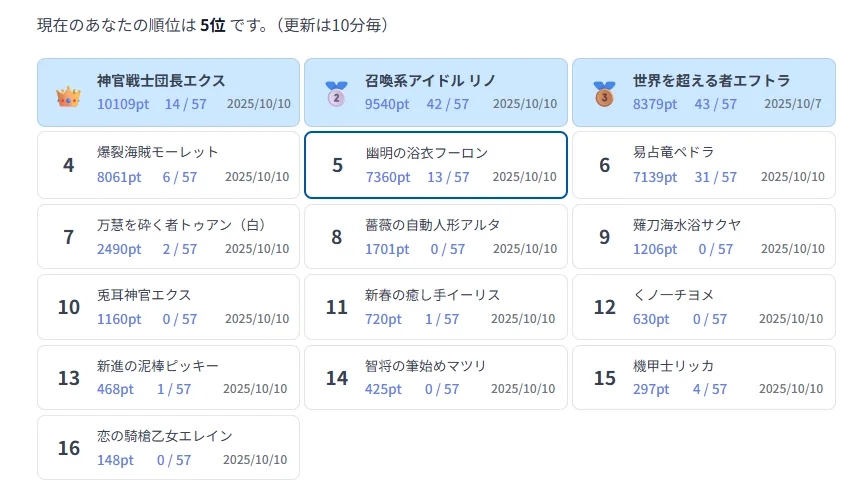Click the 兎耳神官エクス card
Viewport: 858px width, 494px height.
pyautogui.click(x=168, y=307)
